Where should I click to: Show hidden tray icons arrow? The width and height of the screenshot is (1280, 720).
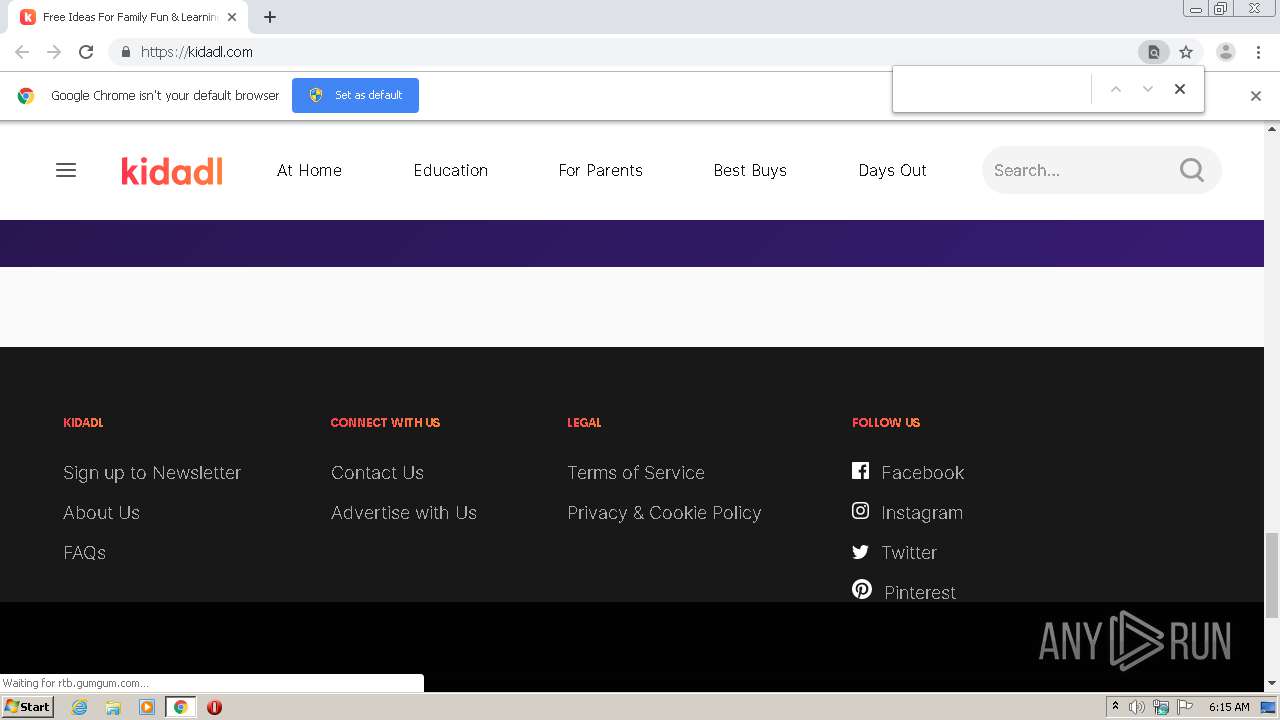(x=1115, y=707)
